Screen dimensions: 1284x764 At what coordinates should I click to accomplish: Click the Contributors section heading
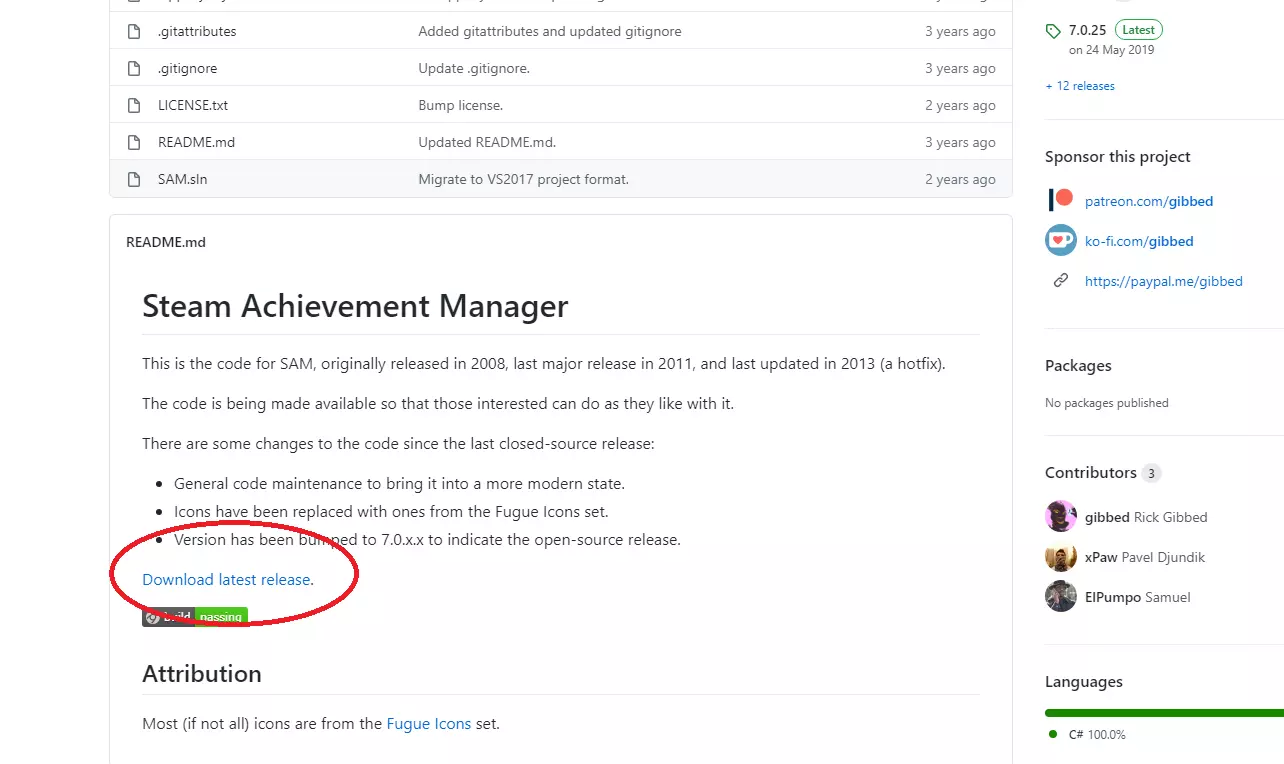[1091, 473]
